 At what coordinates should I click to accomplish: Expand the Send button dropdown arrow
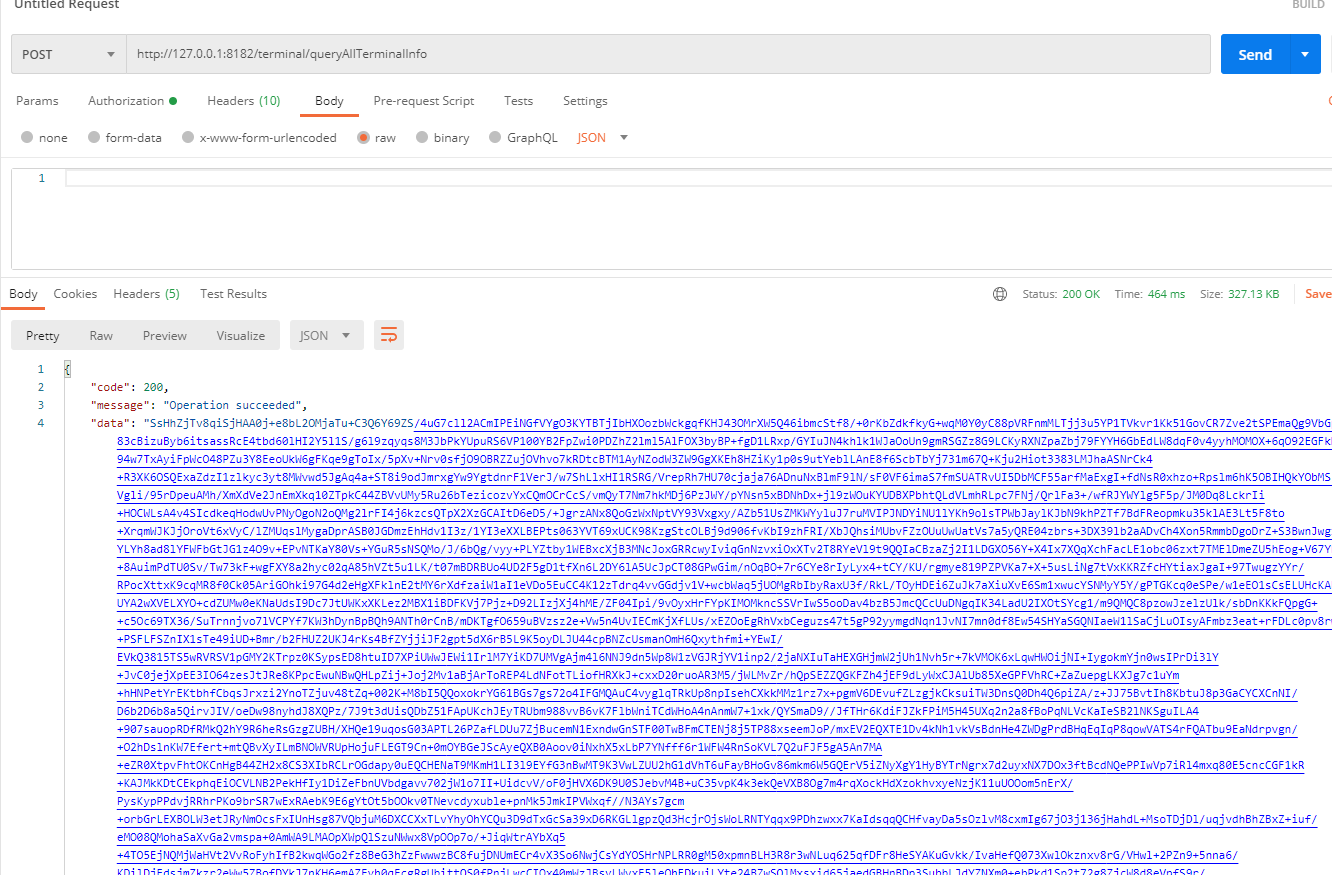(x=1304, y=54)
